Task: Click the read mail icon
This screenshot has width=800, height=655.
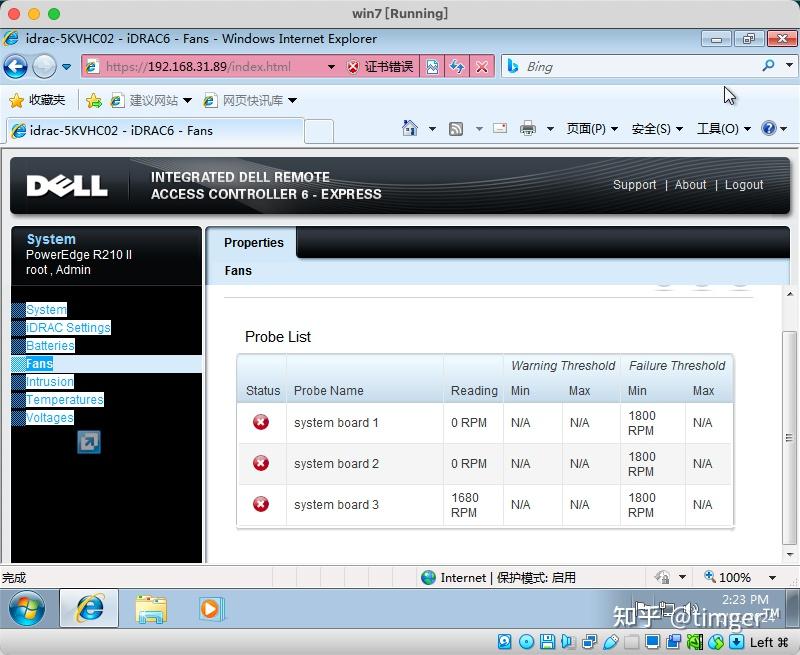Action: pos(500,129)
